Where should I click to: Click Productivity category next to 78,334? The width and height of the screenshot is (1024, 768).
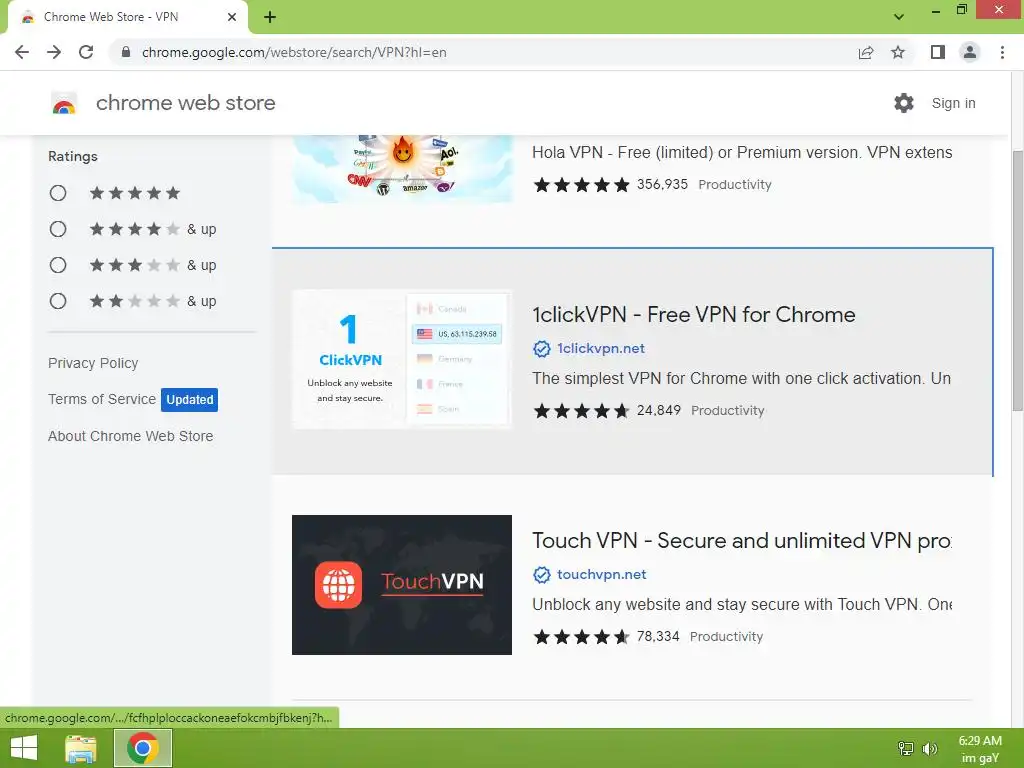pyautogui.click(x=726, y=637)
